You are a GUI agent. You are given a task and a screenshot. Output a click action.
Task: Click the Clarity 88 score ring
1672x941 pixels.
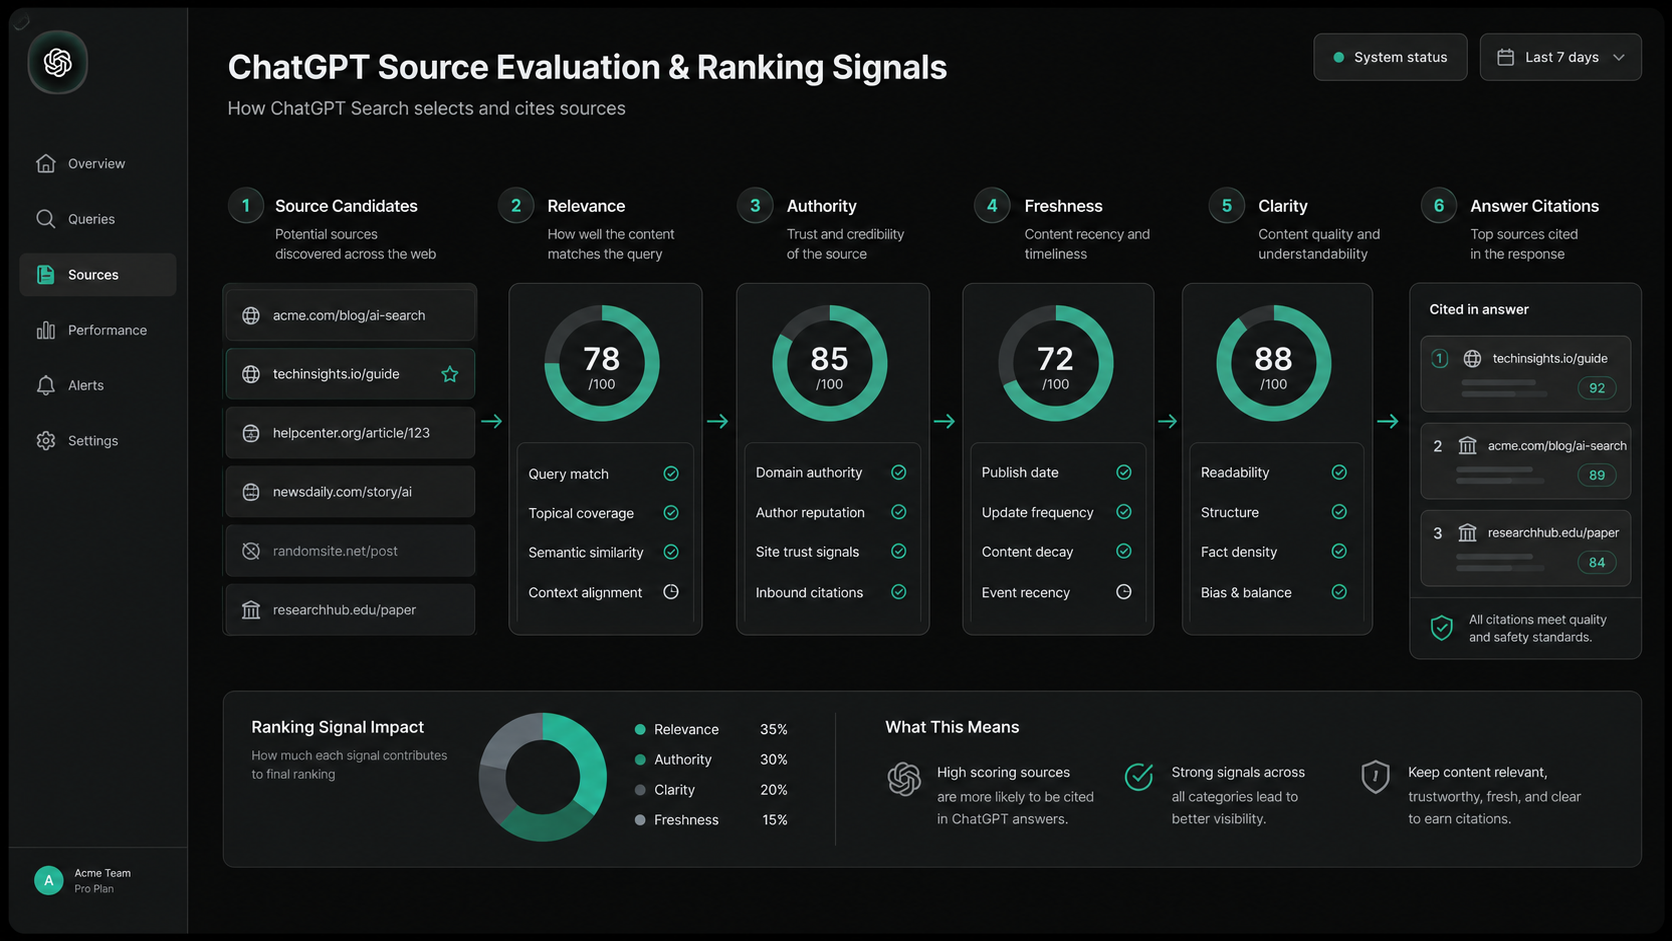tap(1273, 363)
